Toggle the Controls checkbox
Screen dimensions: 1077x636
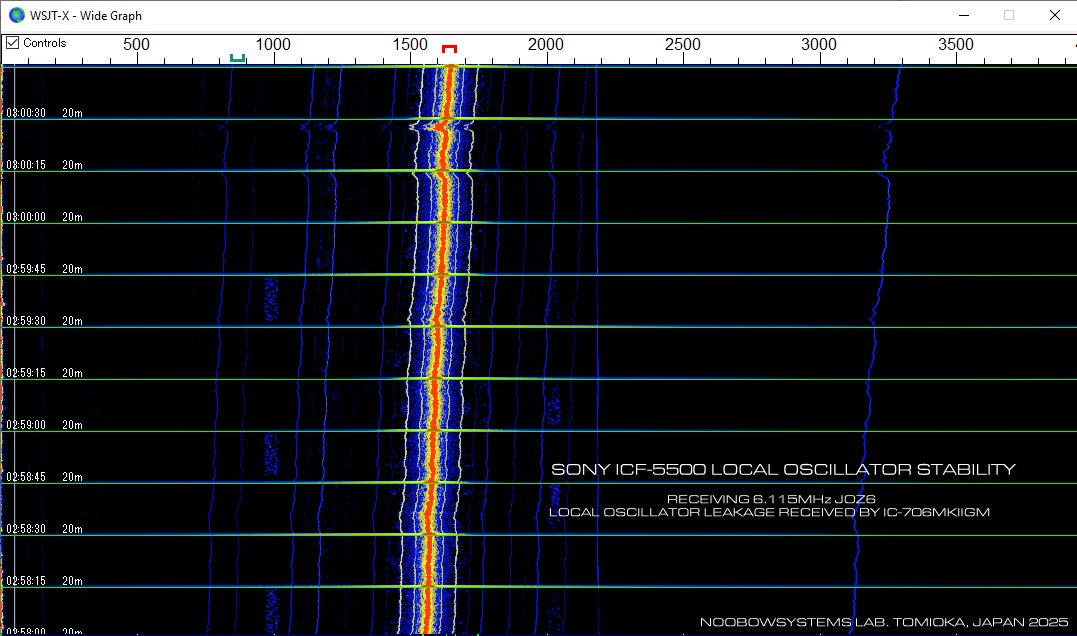[12, 43]
